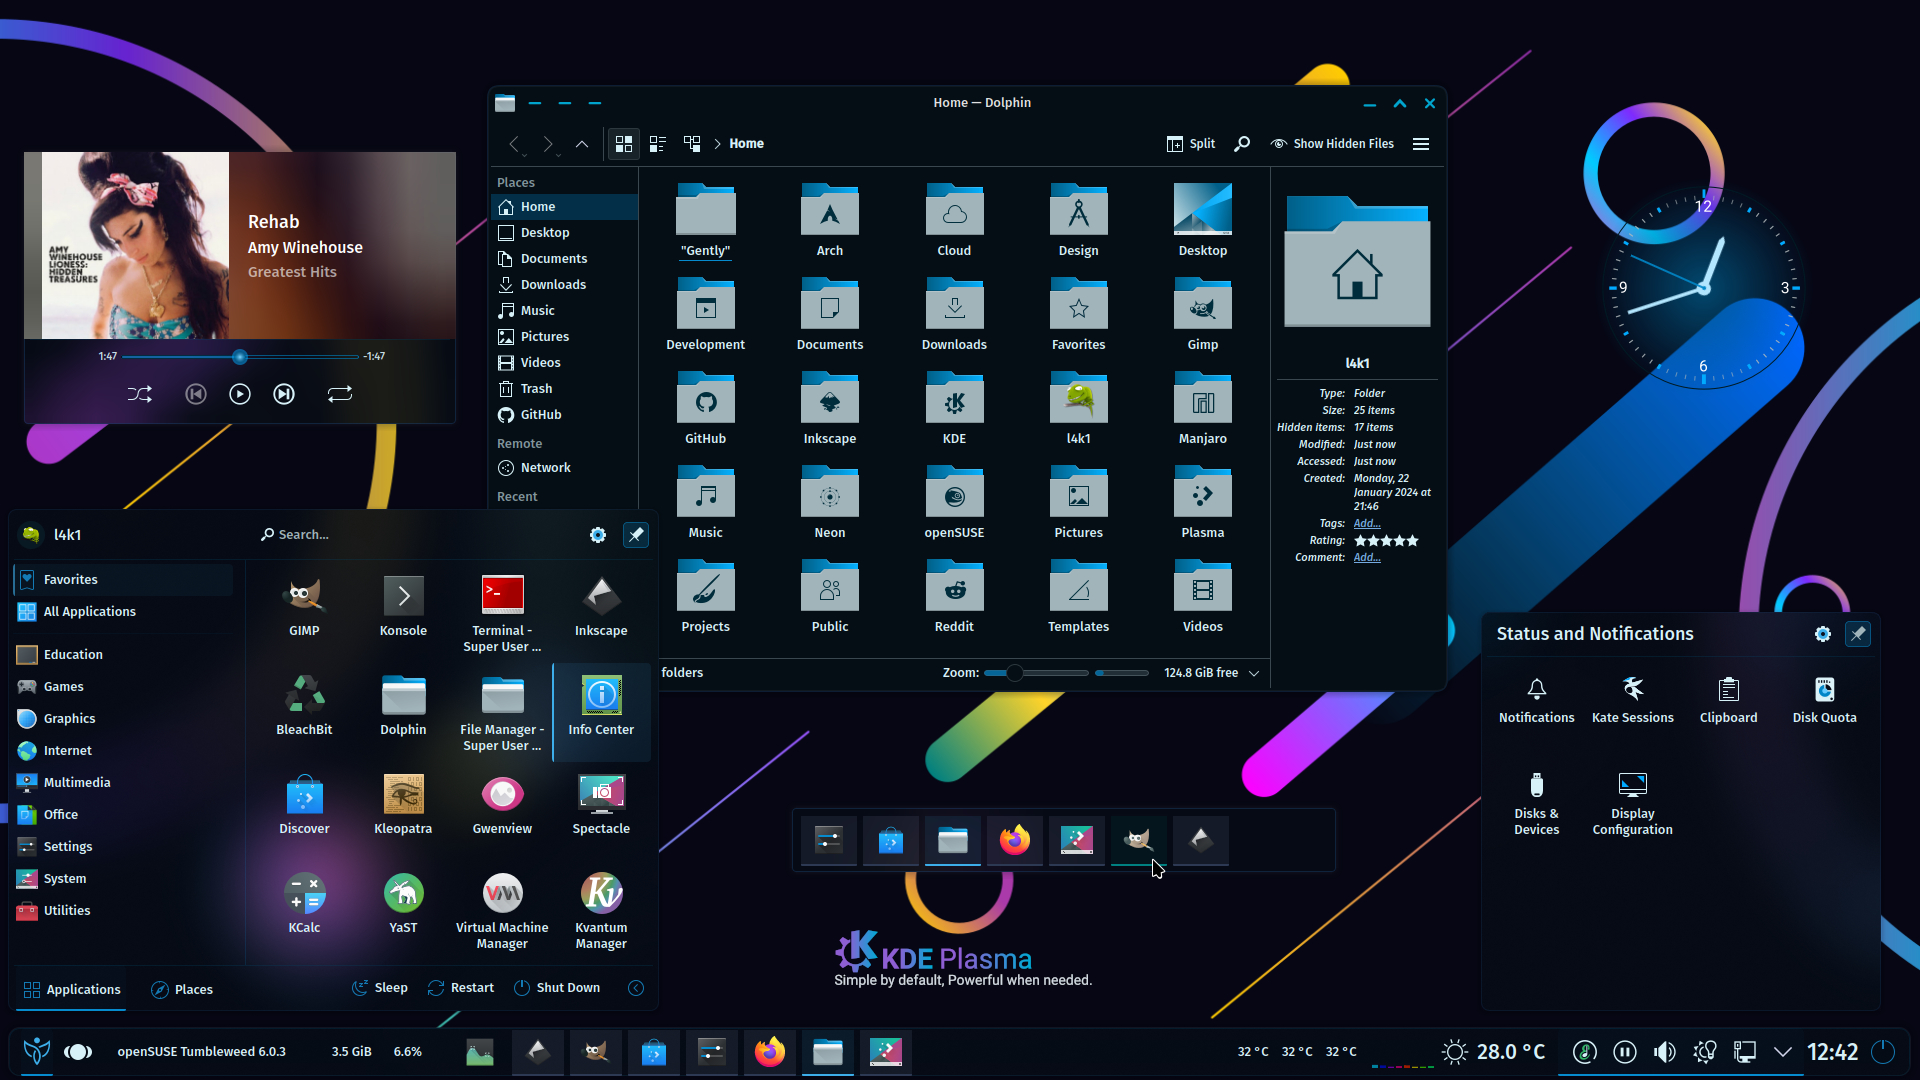Viewport: 1920px width, 1080px height.
Task: Expand free space dropdown in Dolphin status bar
Action: (x=1254, y=673)
